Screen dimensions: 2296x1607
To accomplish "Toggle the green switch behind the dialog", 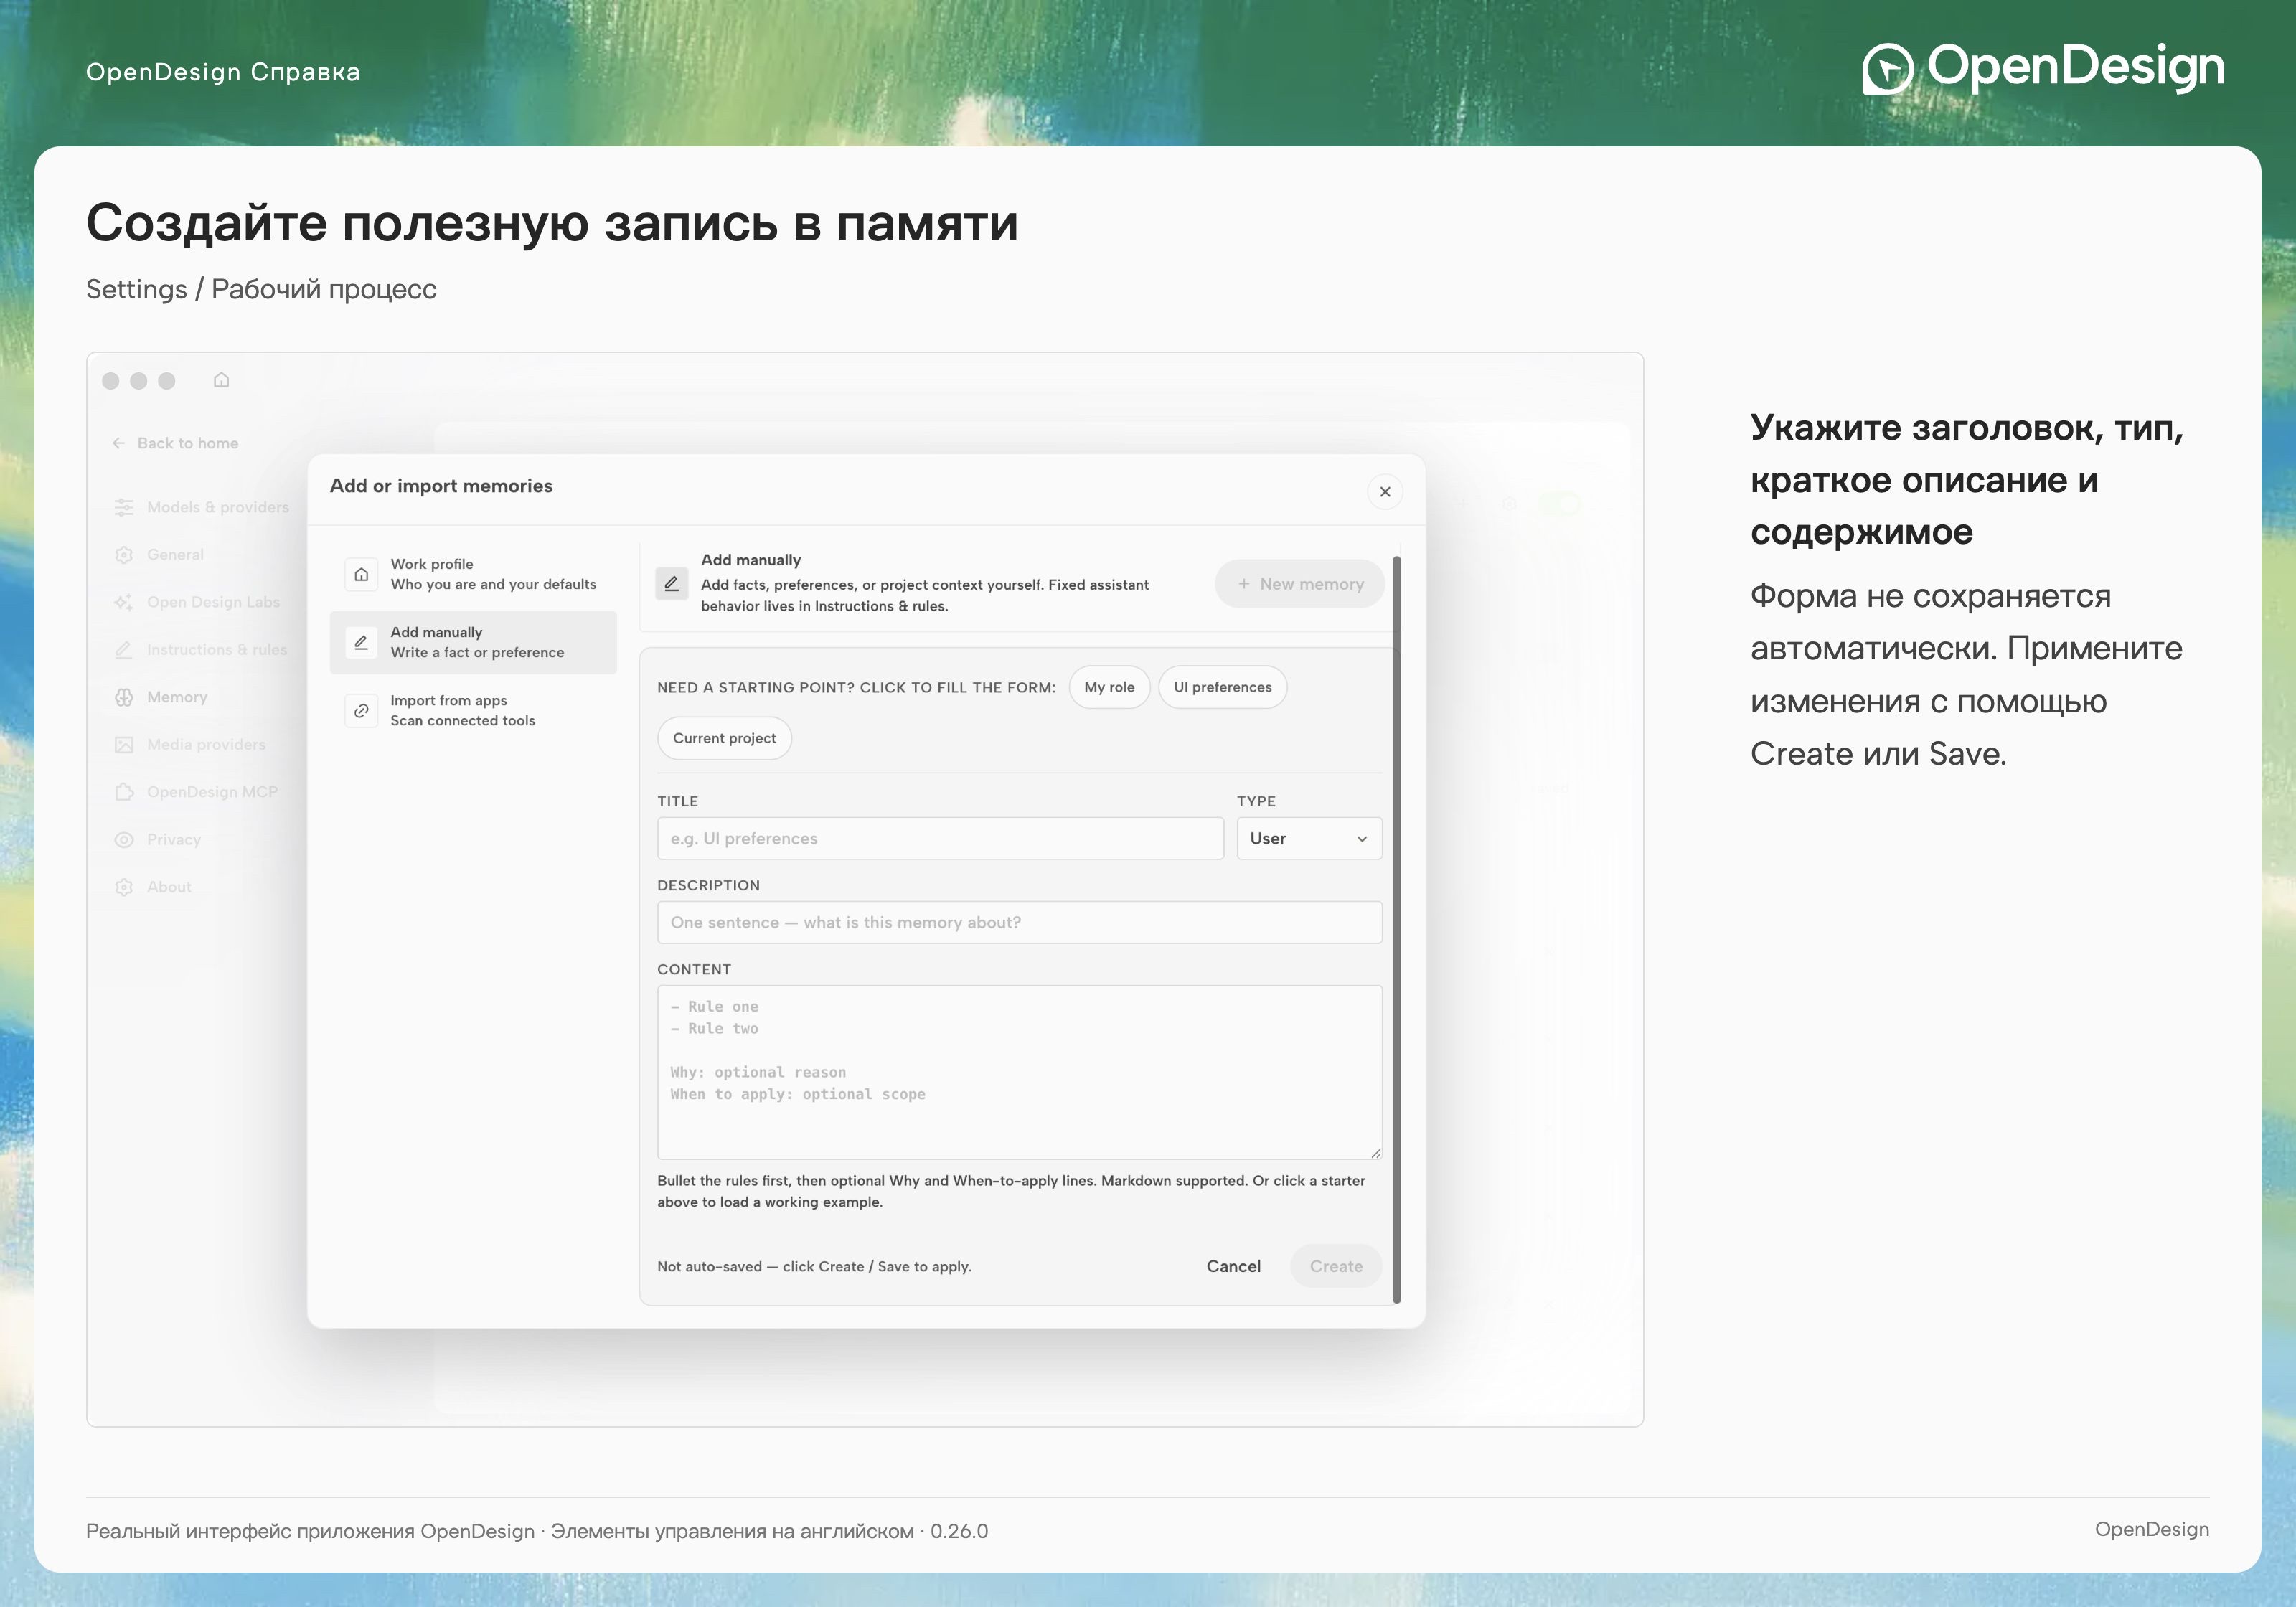I will [x=1559, y=503].
